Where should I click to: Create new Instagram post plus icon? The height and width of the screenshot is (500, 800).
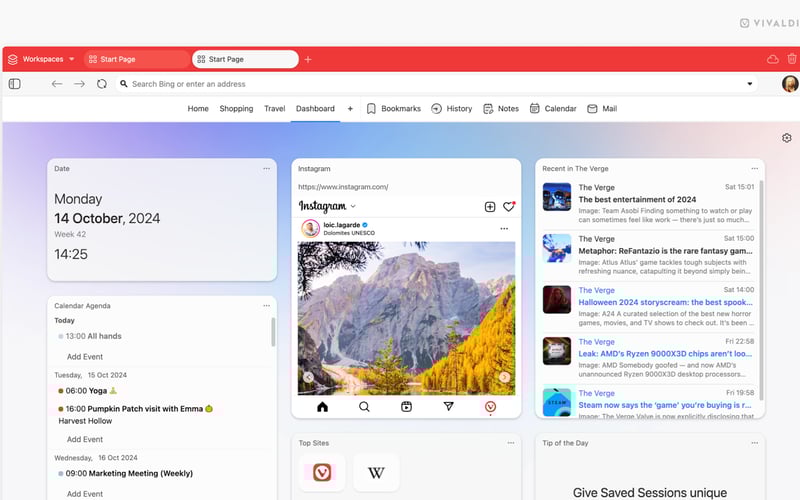click(x=490, y=207)
